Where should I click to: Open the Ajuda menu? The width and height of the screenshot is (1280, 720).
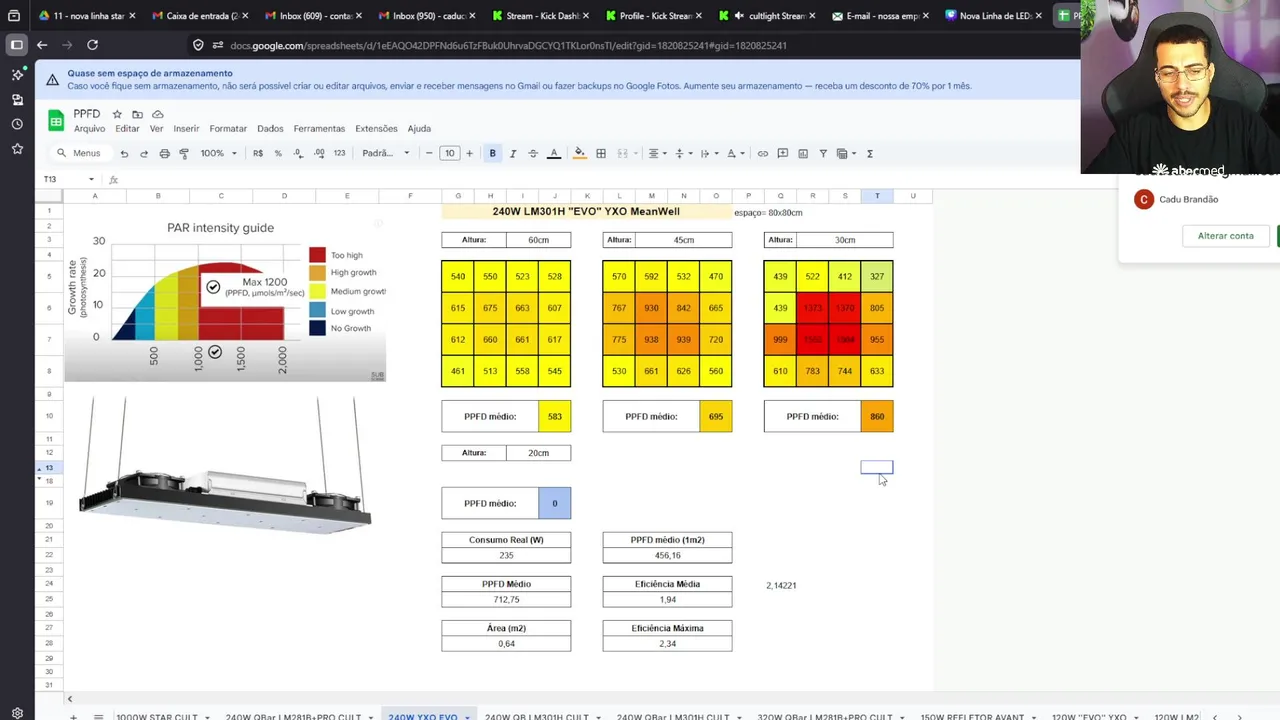tap(419, 128)
